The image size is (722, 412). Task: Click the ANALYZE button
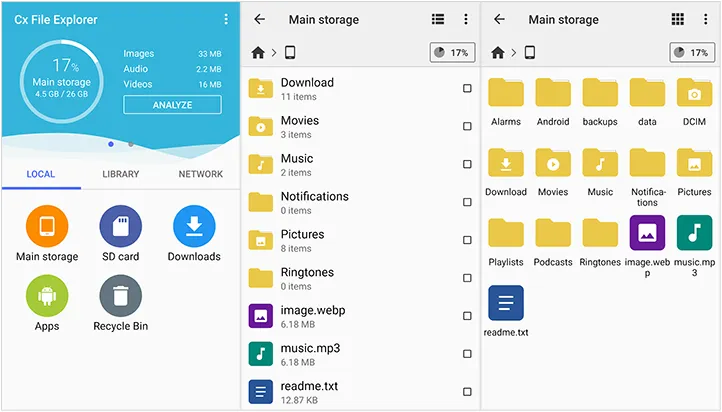172,105
